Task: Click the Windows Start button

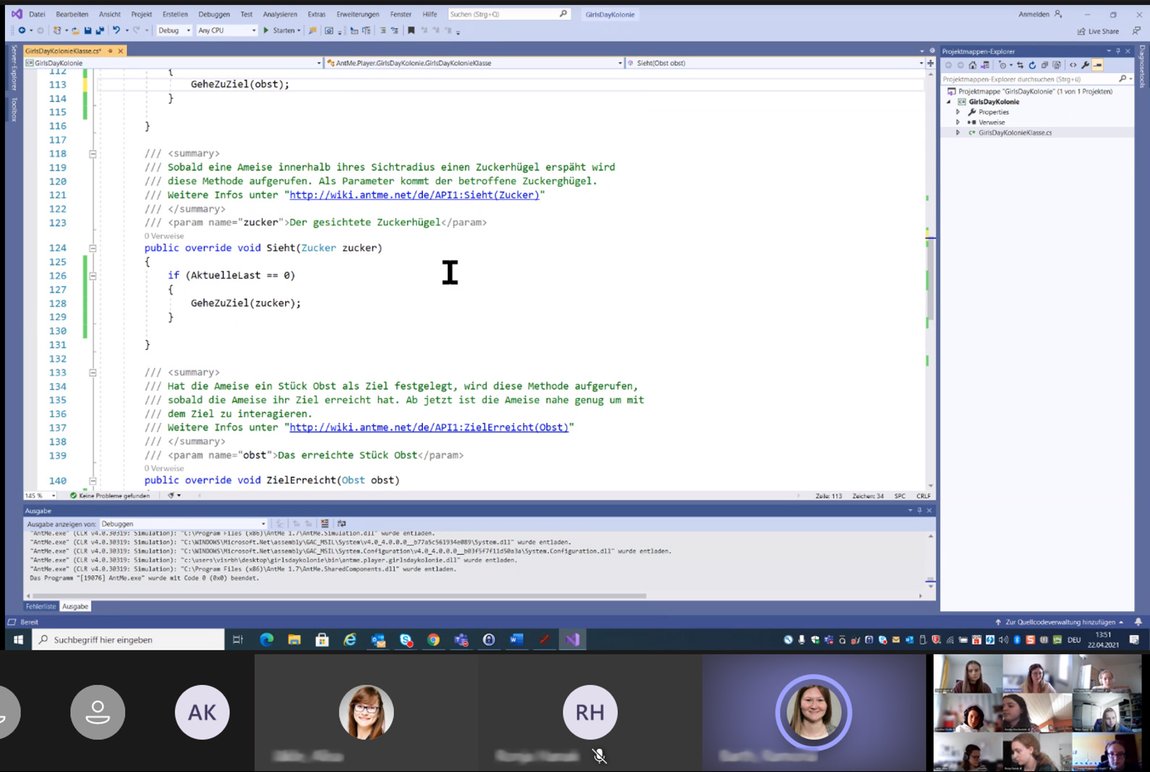Action: 18,640
